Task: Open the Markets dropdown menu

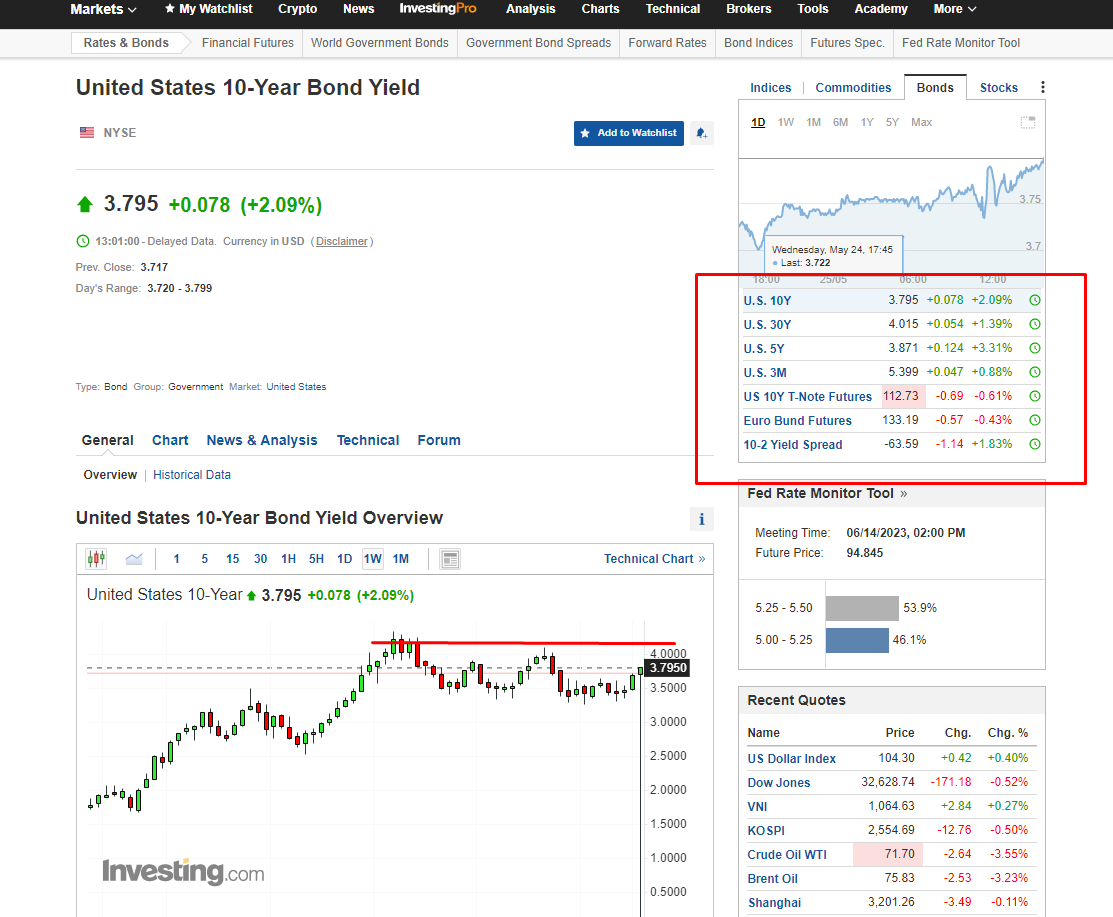Action: (104, 9)
